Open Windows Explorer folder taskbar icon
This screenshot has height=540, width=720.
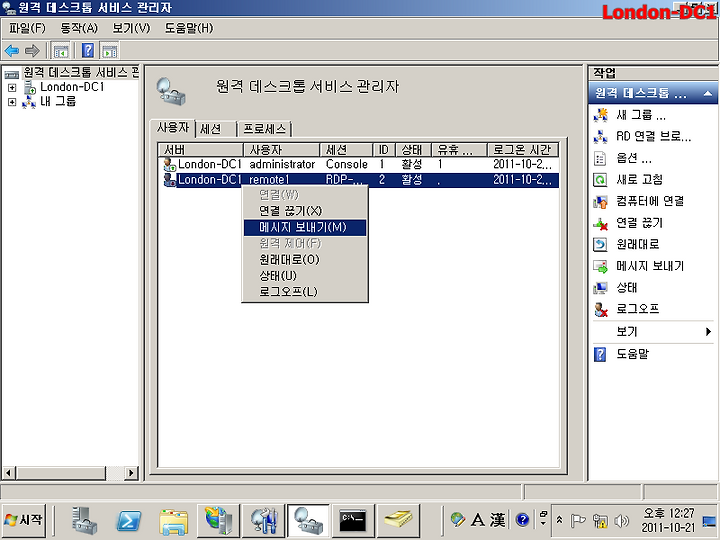tap(174, 521)
